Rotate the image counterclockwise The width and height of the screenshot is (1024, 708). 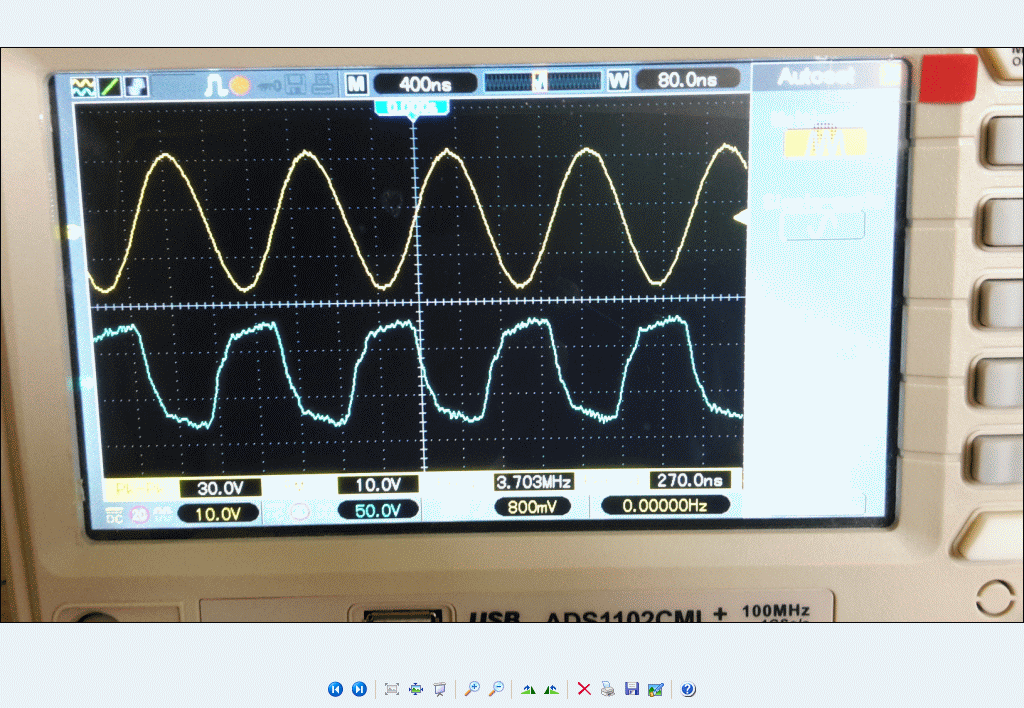(551, 689)
